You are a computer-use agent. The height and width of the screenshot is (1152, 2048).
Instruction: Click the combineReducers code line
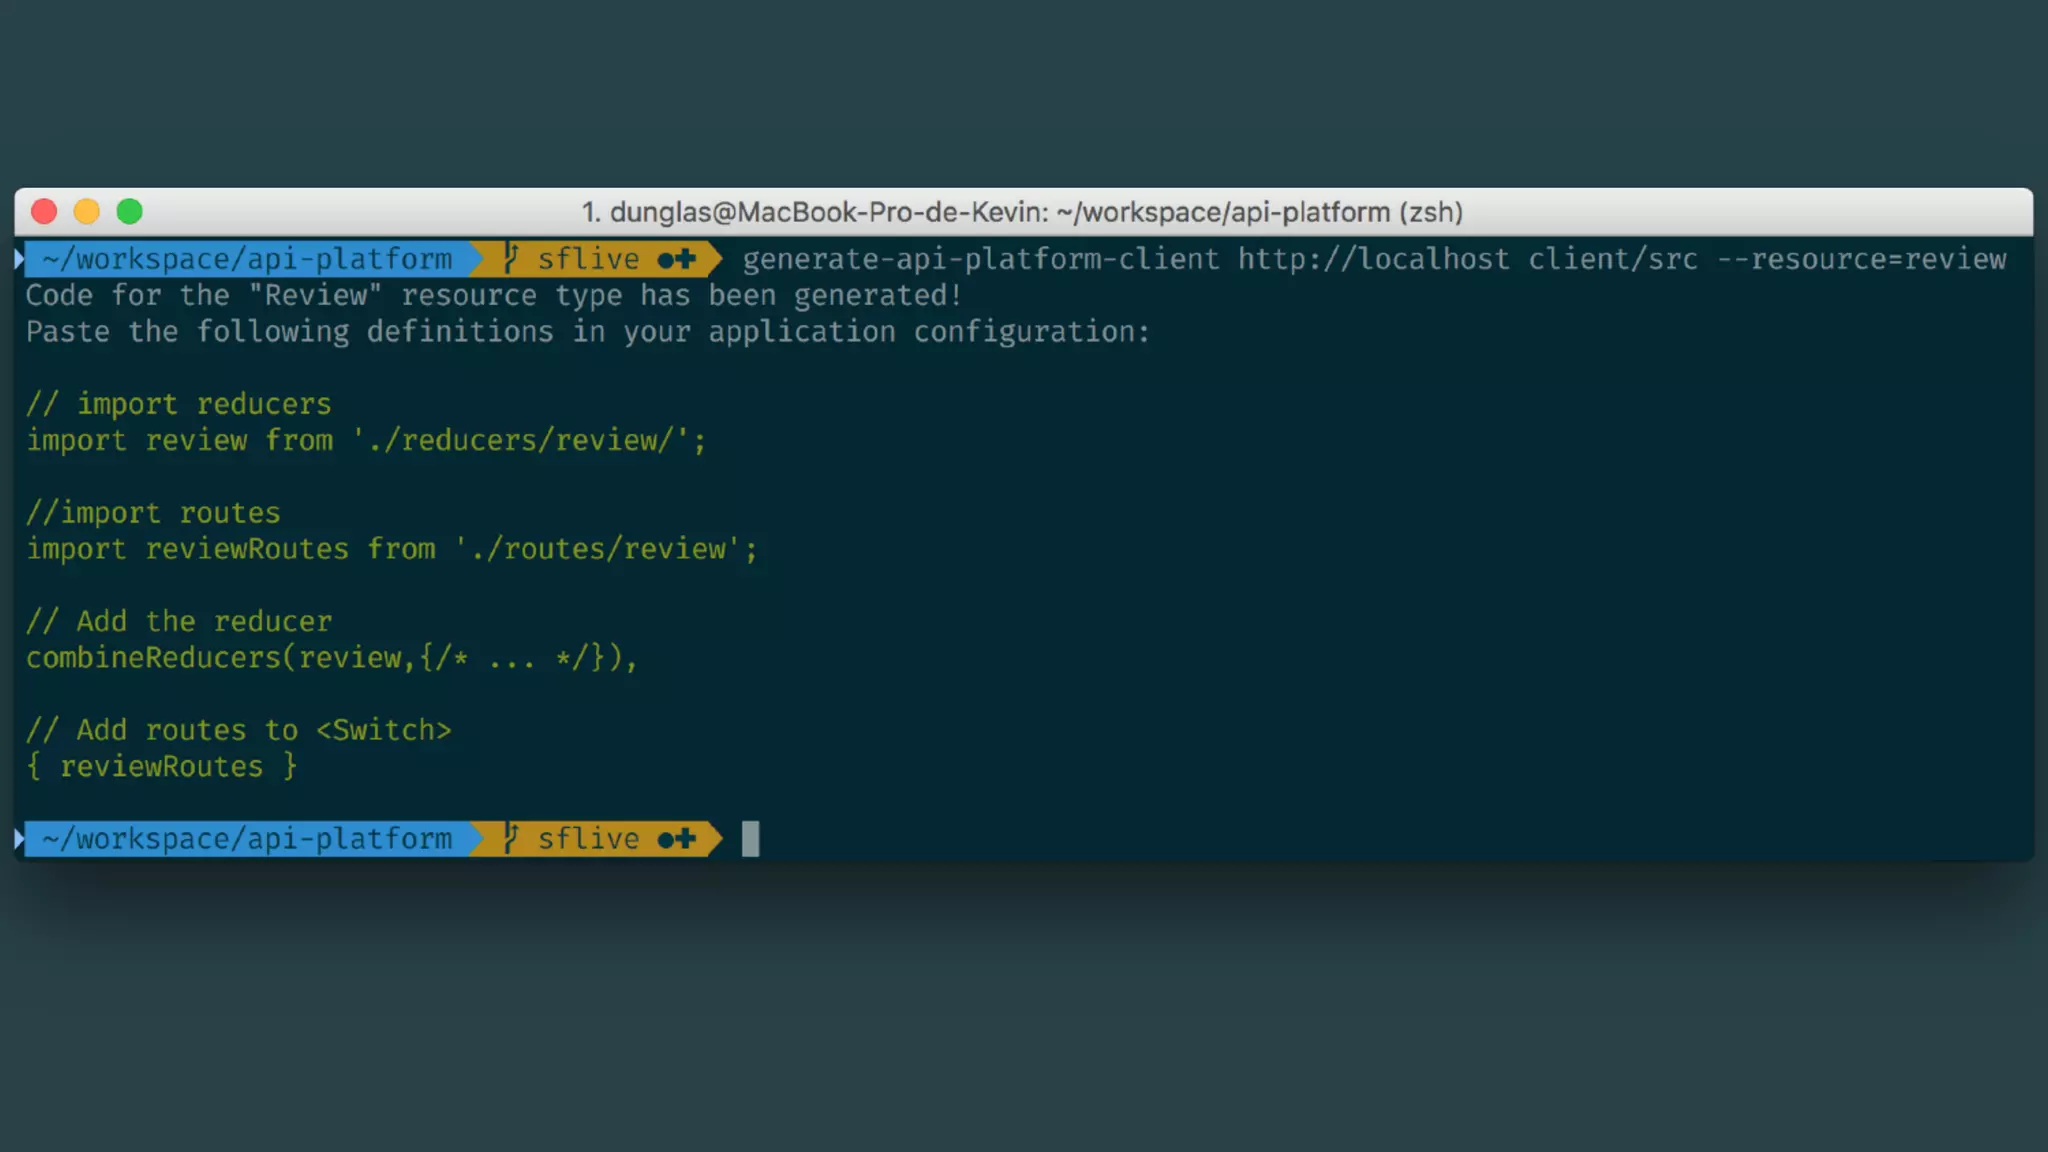[x=331, y=657]
